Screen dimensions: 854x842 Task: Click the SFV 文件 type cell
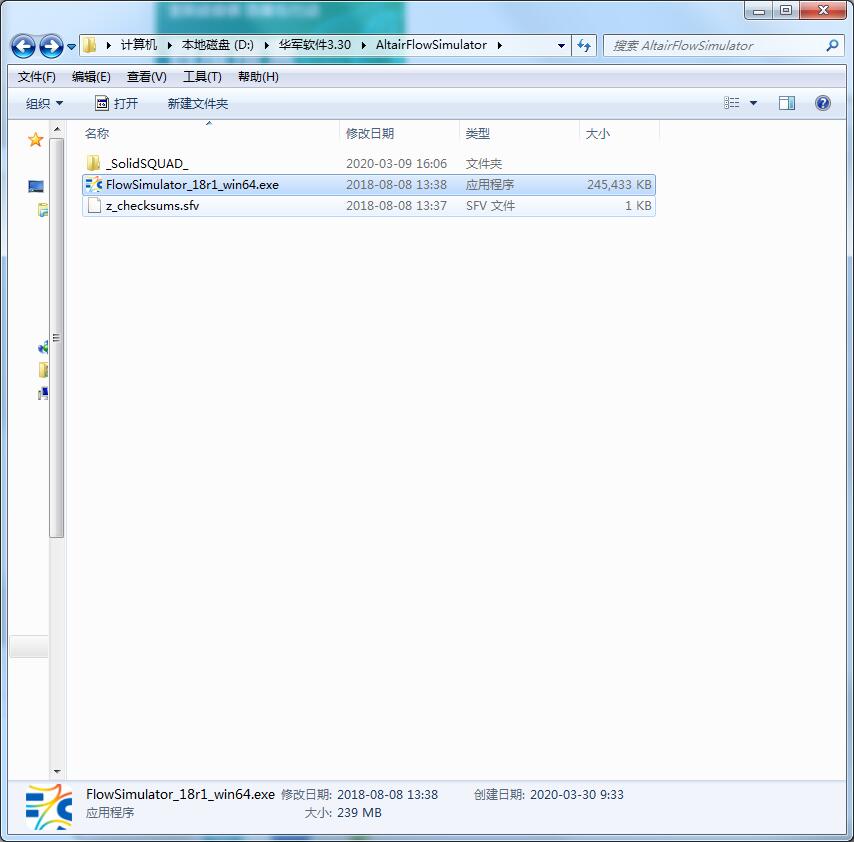point(490,205)
